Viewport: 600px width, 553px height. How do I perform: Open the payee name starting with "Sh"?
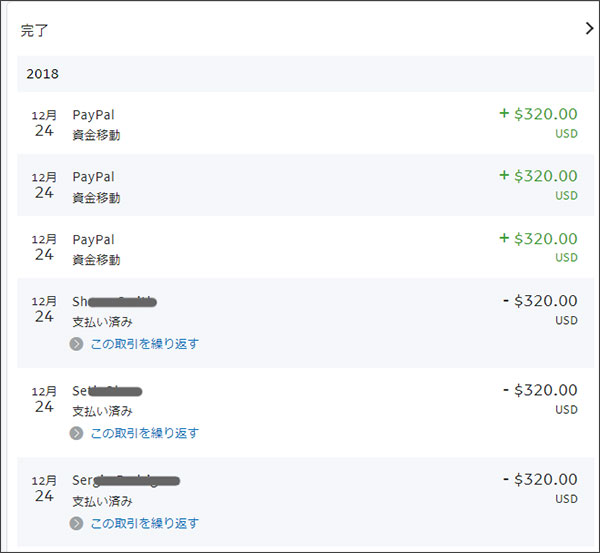pyautogui.click(x=114, y=301)
